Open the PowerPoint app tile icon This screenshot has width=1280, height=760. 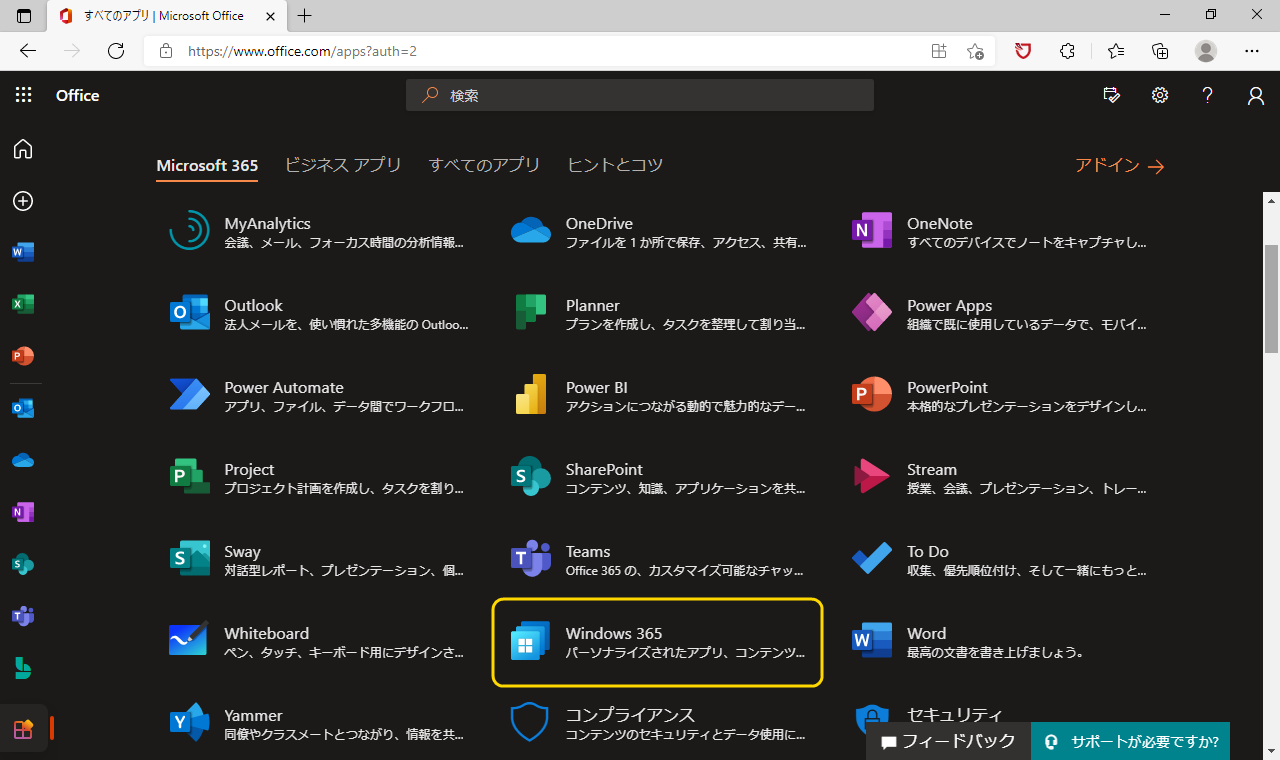tap(872, 394)
